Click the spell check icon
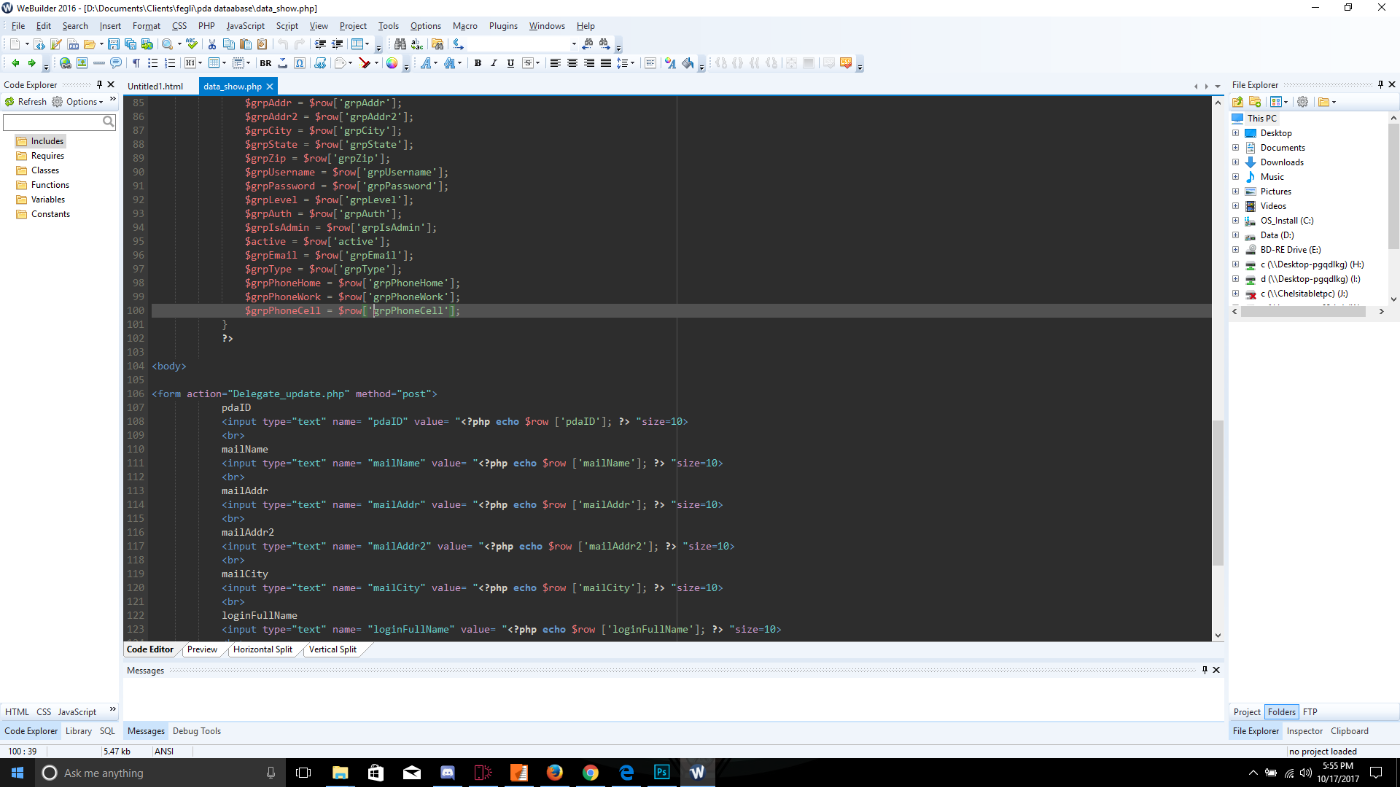1400x787 pixels. click(192, 44)
